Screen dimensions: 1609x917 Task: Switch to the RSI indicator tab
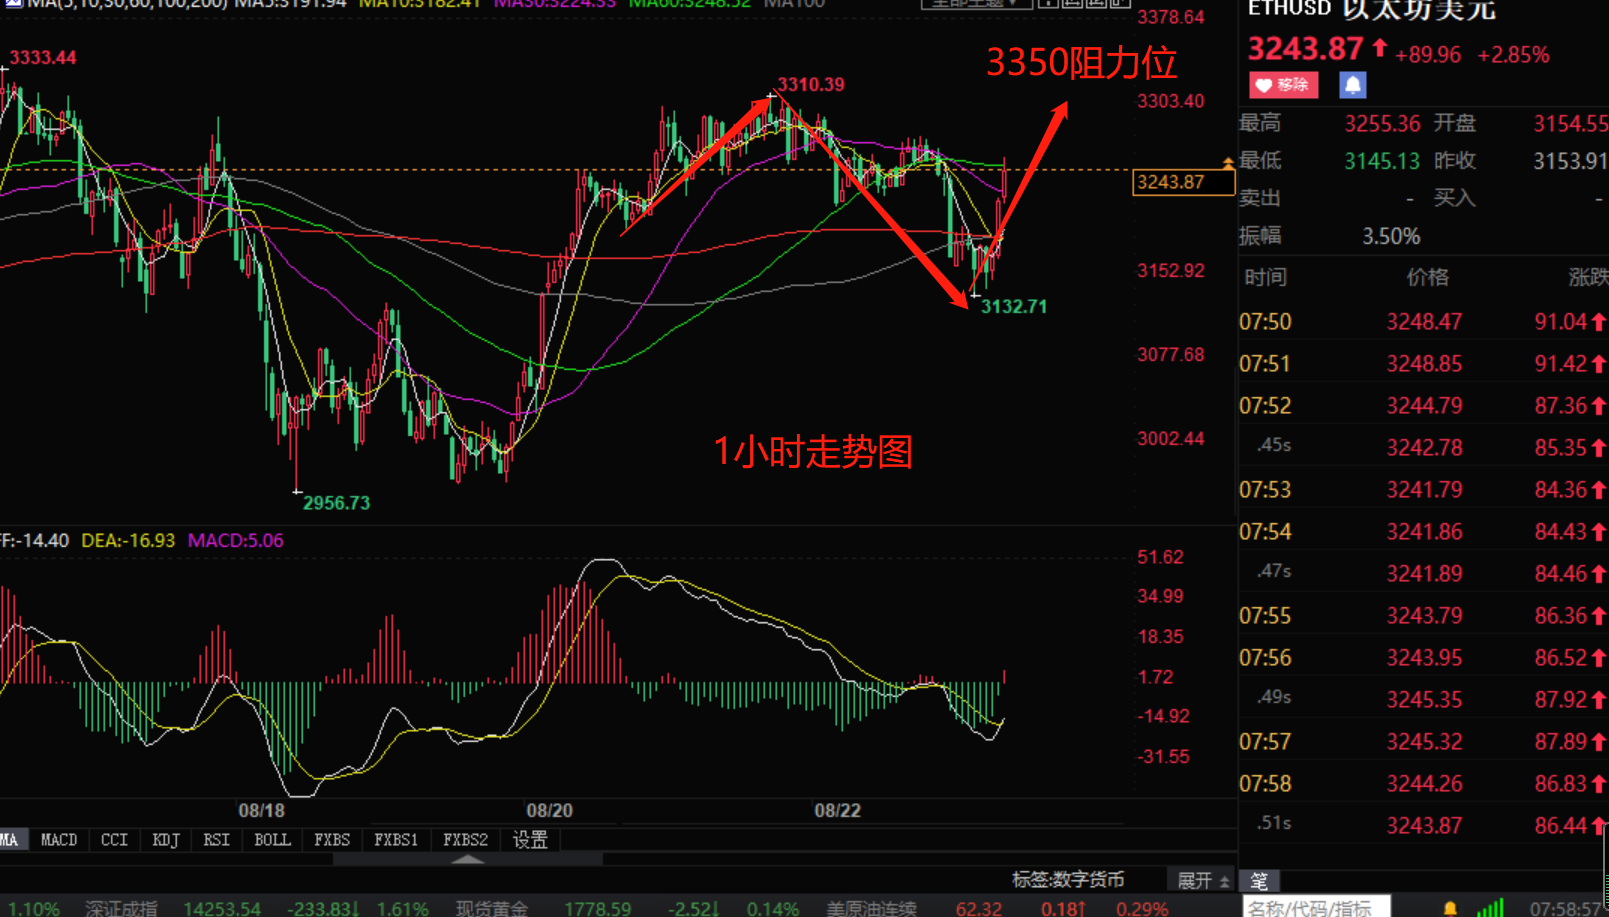pyautogui.click(x=216, y=840)
